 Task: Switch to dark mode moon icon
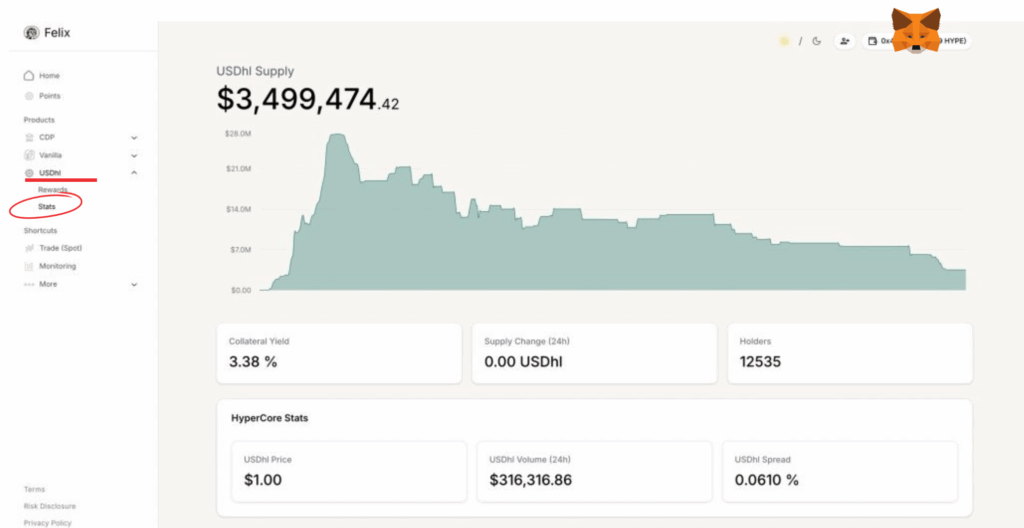coord(816,41)
